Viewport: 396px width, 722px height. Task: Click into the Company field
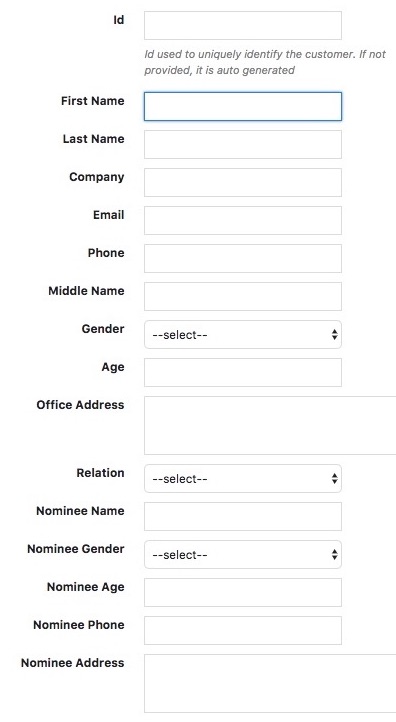pos(243,182)
